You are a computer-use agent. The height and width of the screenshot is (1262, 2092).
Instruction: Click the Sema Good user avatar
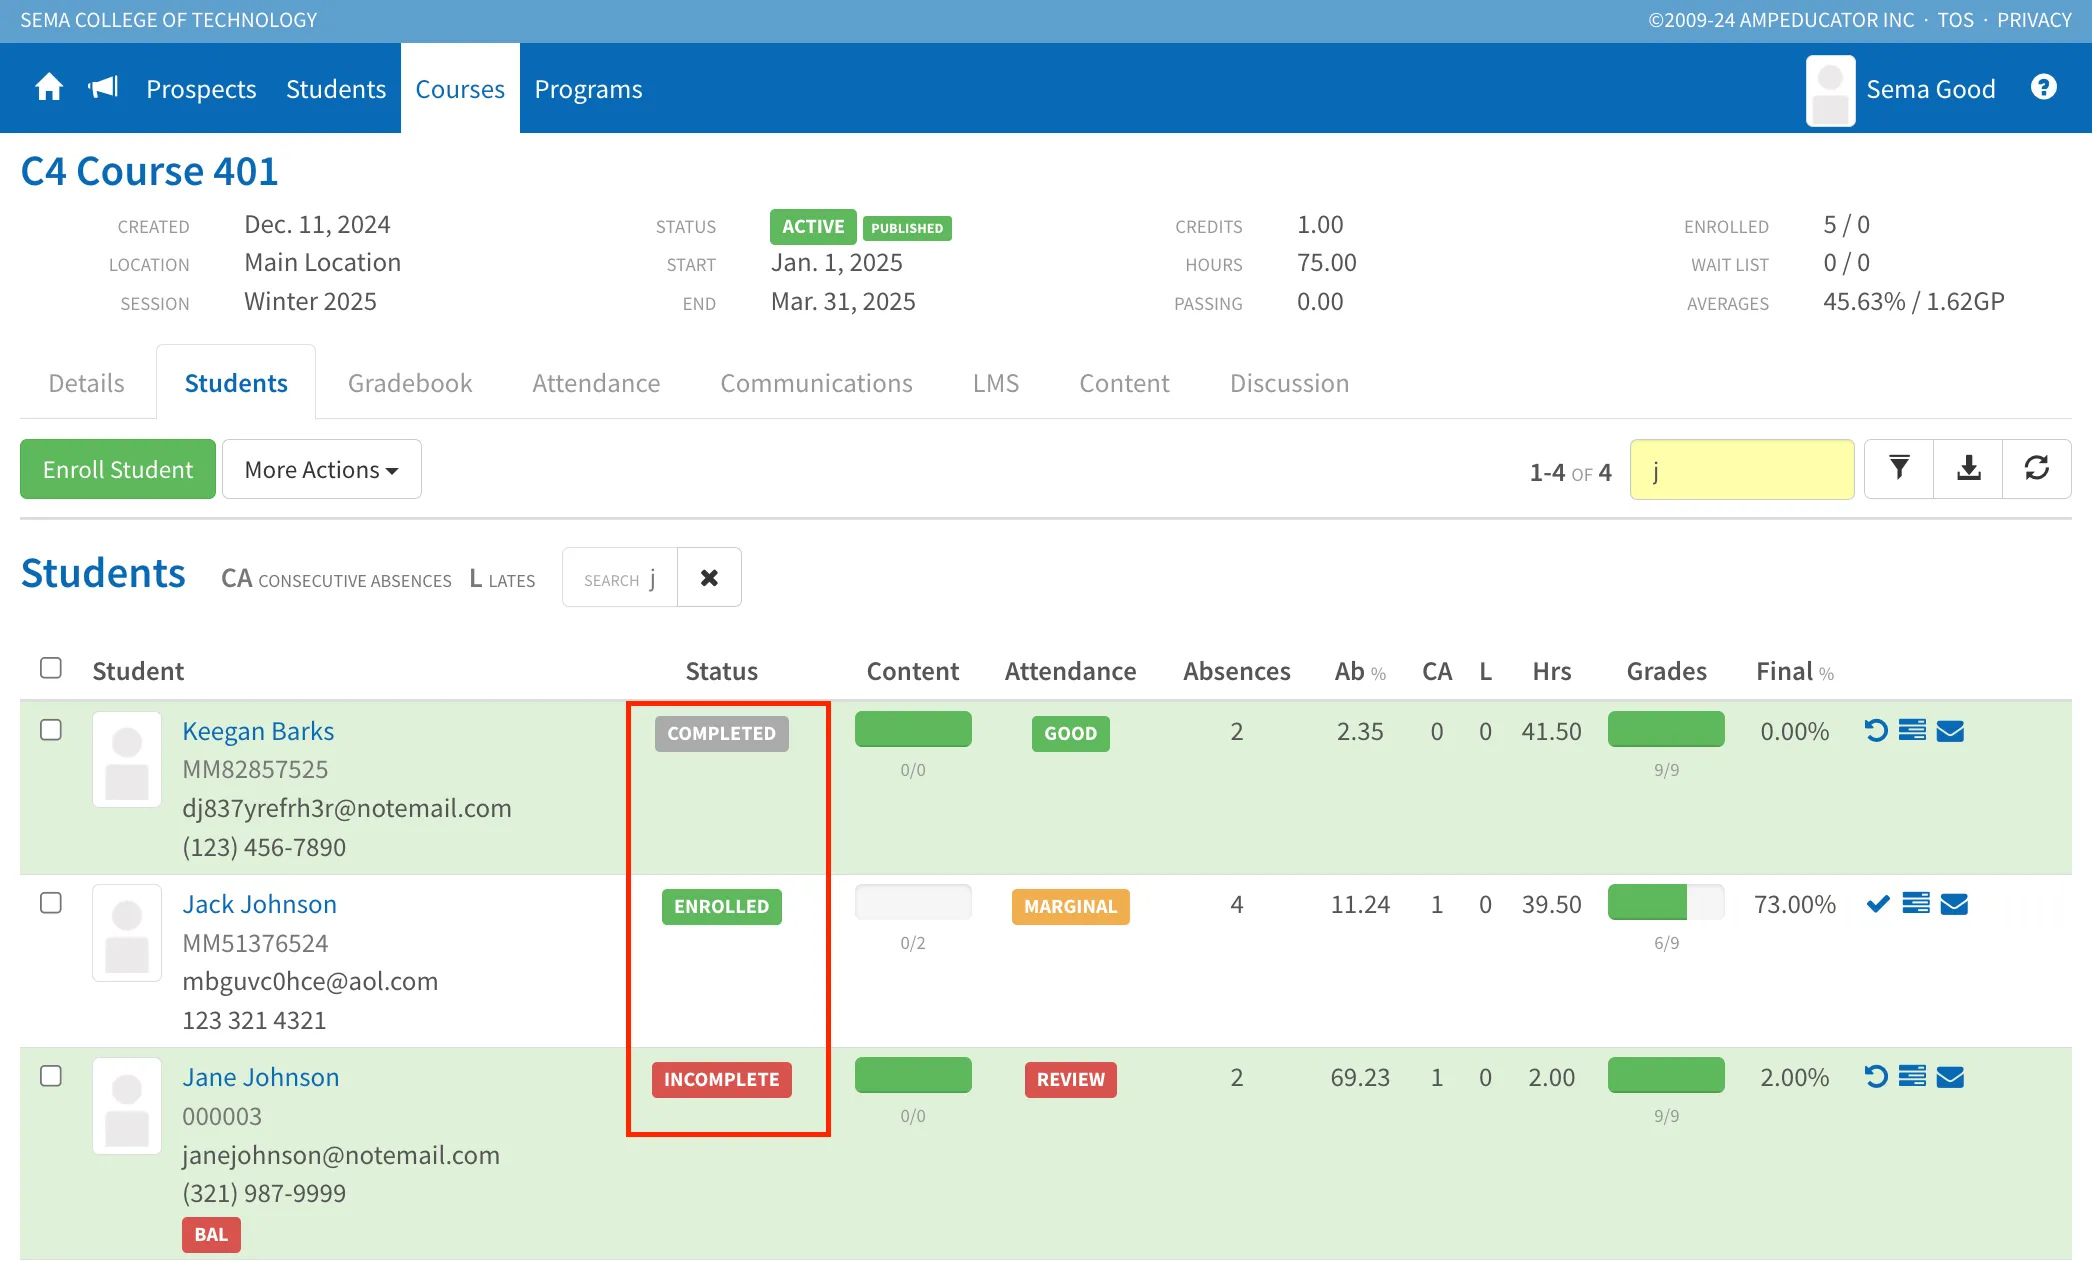[x=1830, y=90]
